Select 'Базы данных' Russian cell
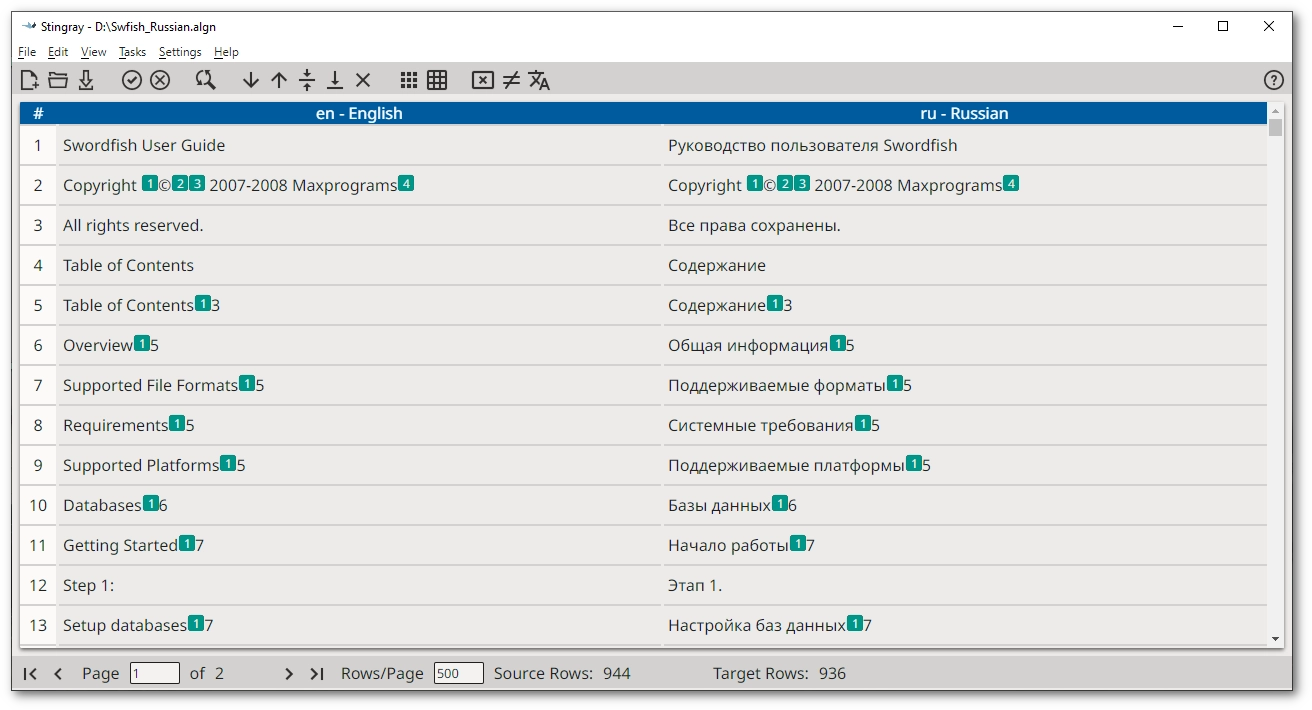The height and width of the screenshot is (710, 1312). tap(965, 505)
